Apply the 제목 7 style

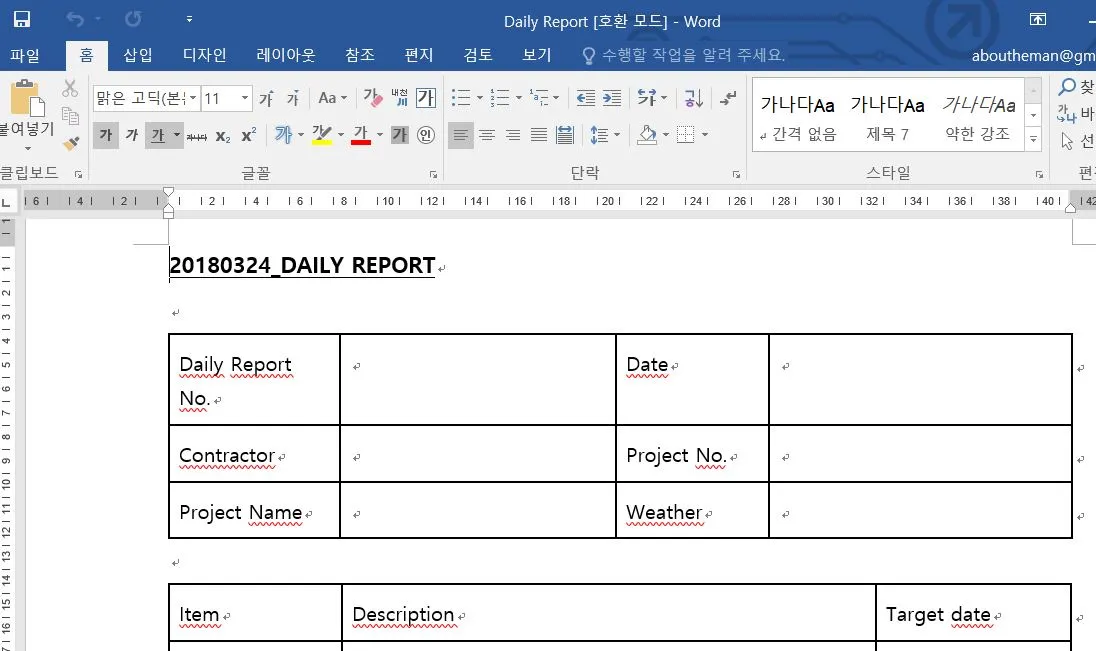coord(888,117)
